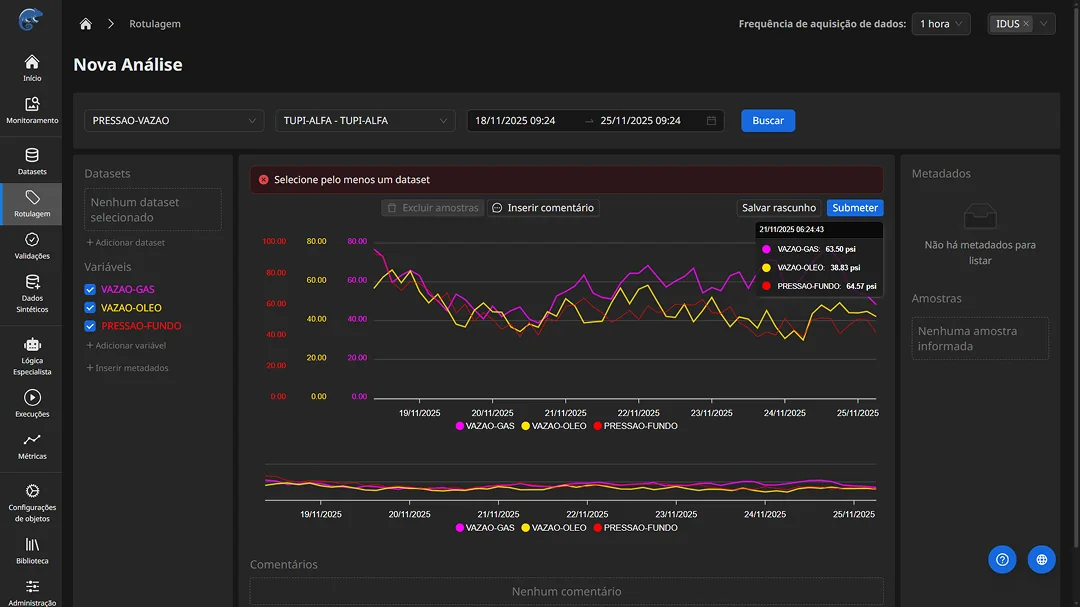Click the end date field 25/11/2025 09:24
This screenshot has height=607, width=1080.
(641, 121)
